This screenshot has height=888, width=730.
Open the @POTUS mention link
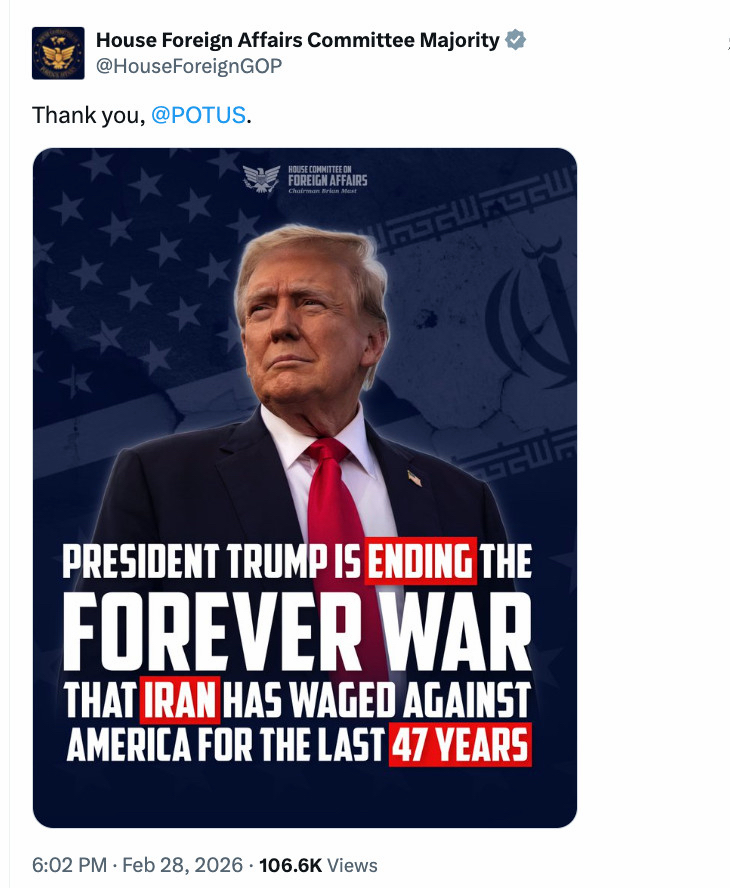click(x=198, y=115)
